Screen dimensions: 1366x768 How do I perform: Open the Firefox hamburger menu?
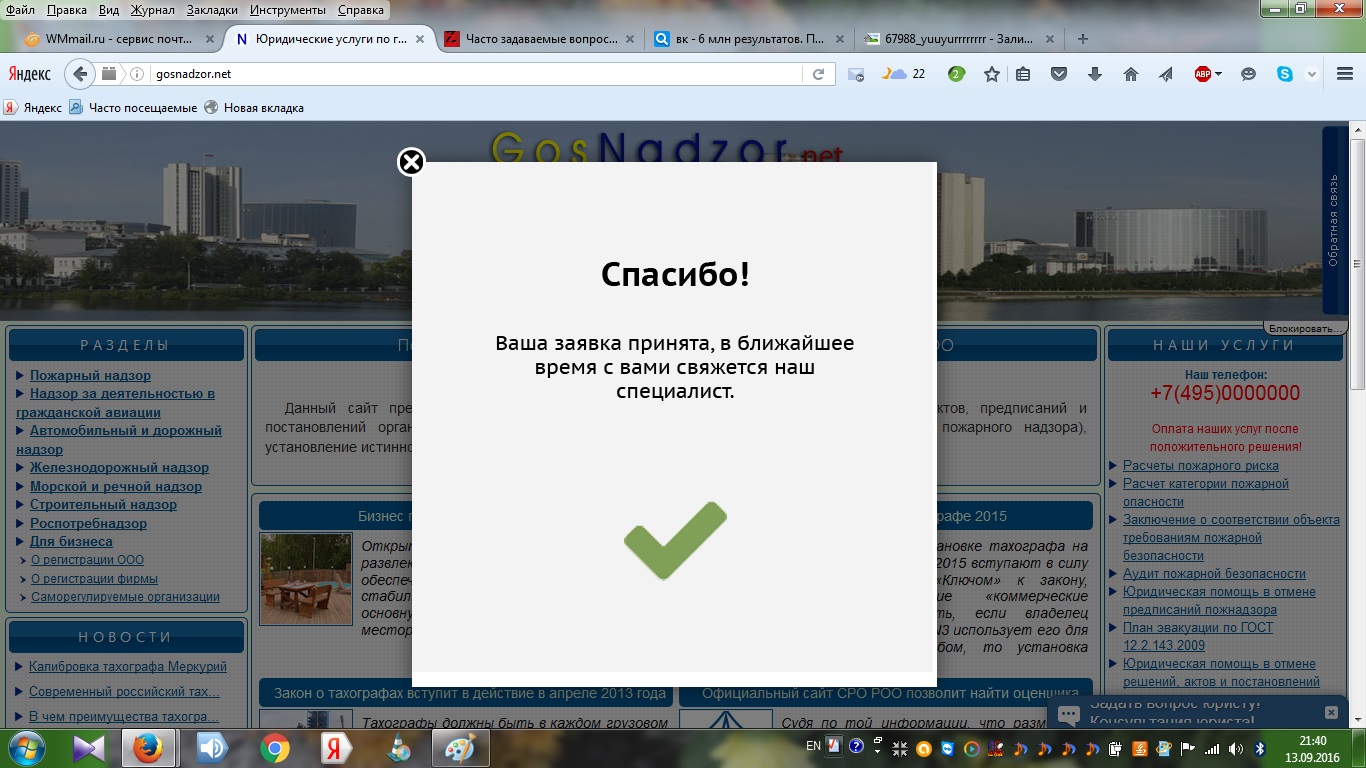(1344, 74)
